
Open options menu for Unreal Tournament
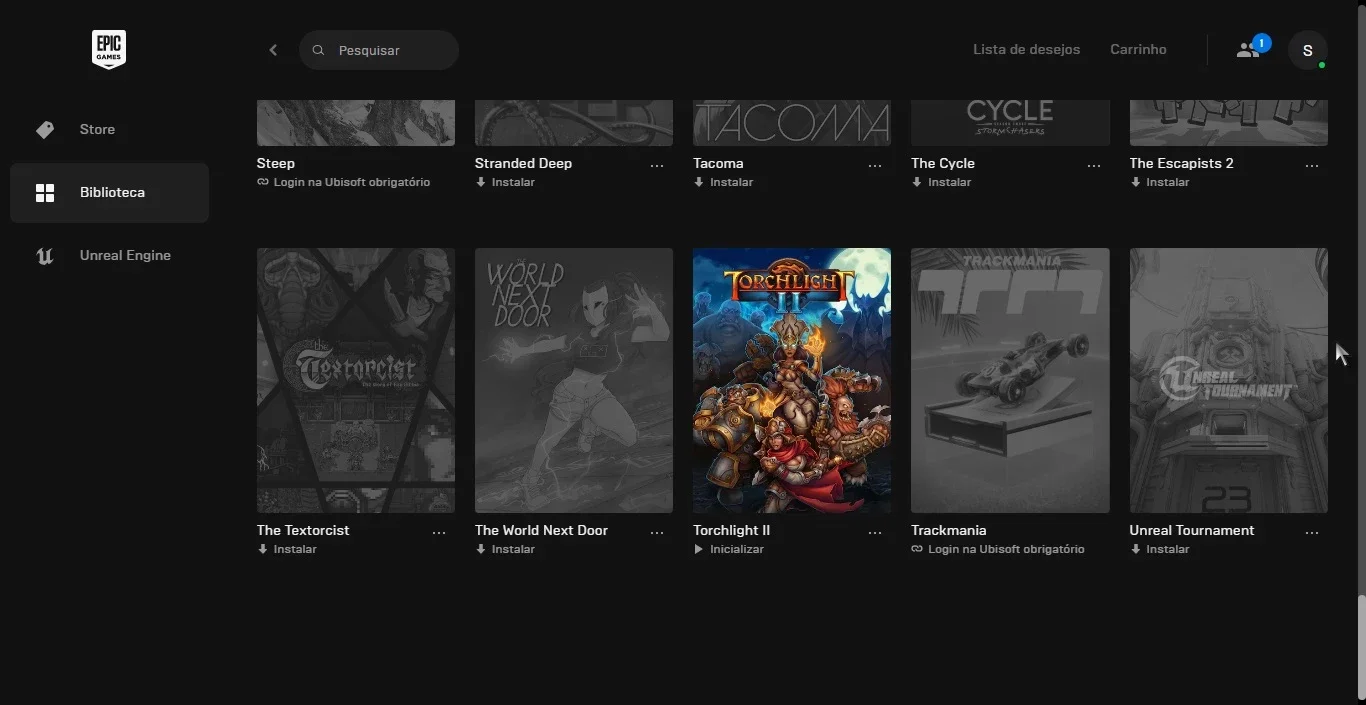click(1312, 533)
